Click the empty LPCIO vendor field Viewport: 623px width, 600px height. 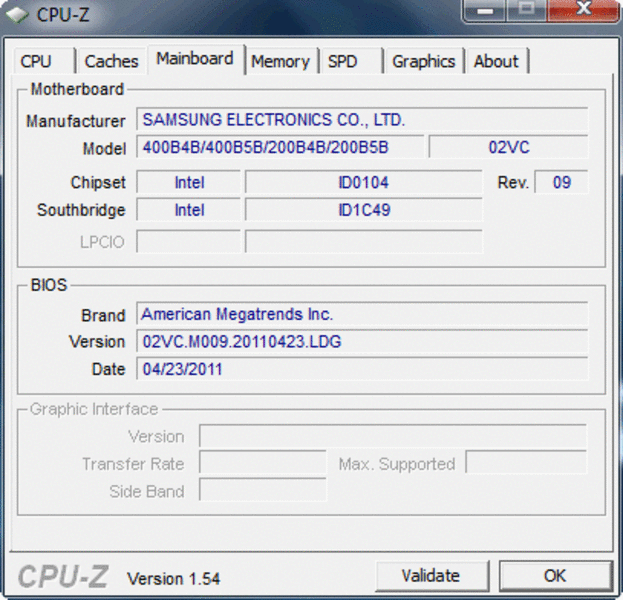coord(189,242)
